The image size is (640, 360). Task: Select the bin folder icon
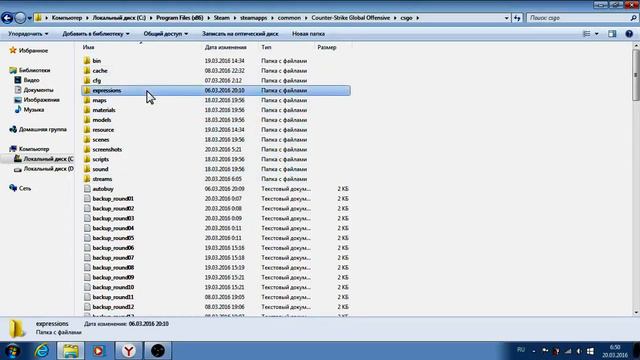click(87, 60)
